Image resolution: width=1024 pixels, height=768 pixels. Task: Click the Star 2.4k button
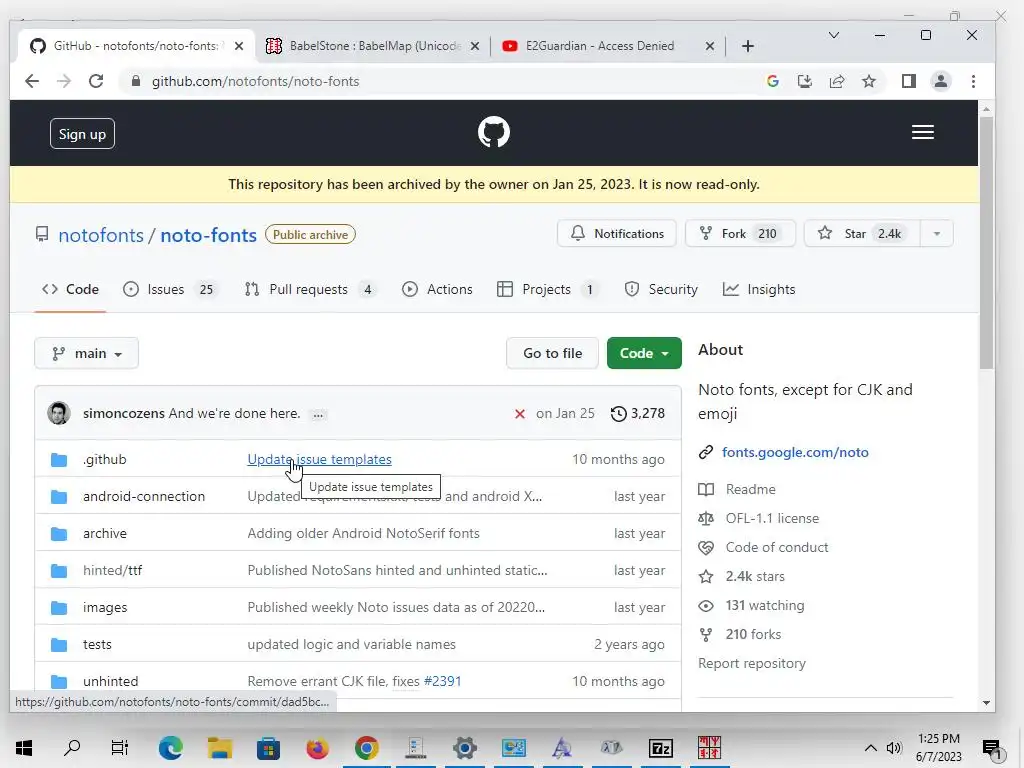click(862, 234)
